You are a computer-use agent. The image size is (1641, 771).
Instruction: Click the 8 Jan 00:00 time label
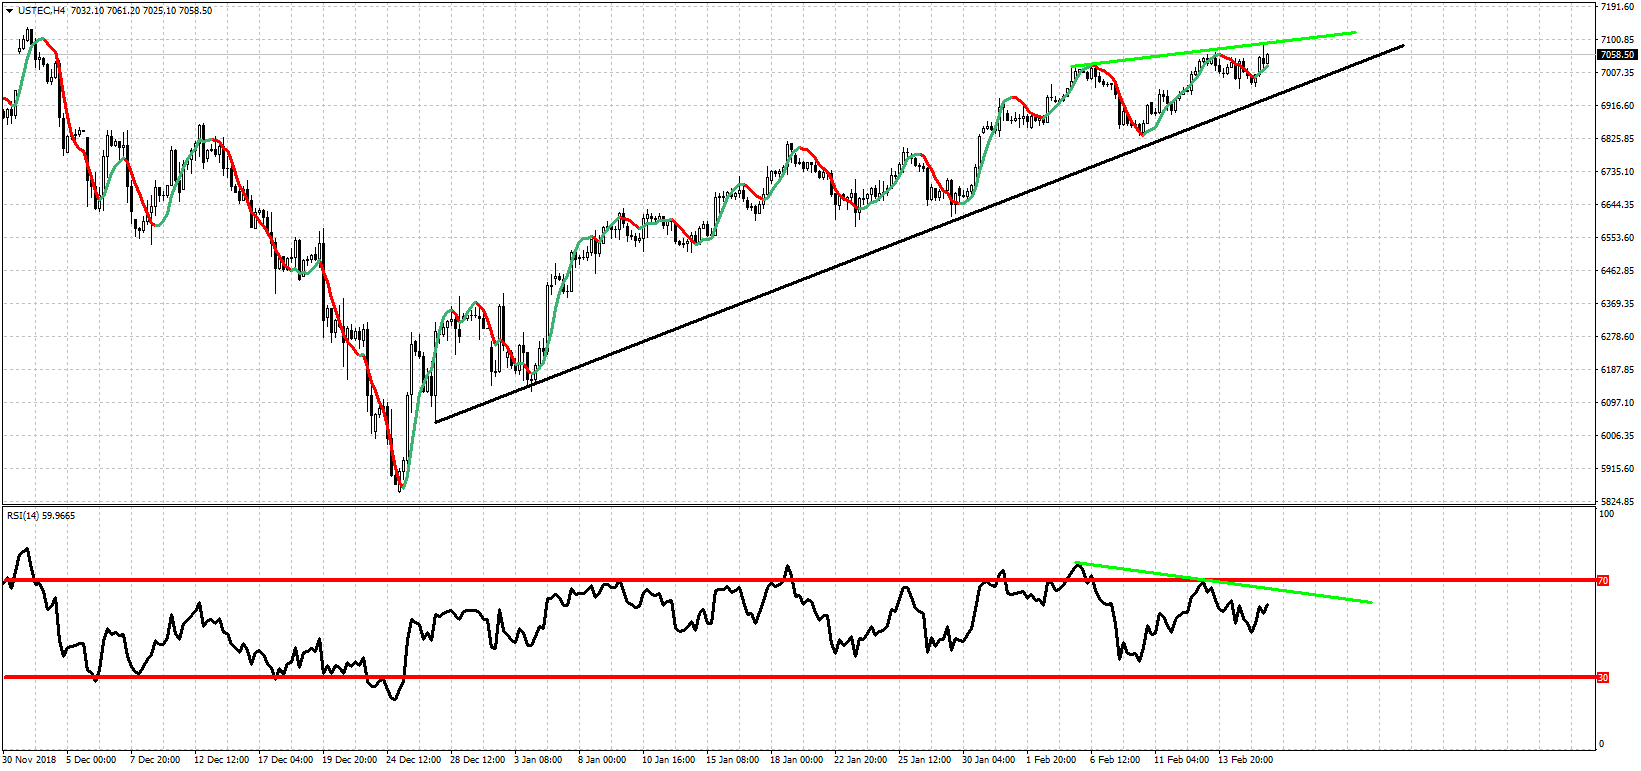(602, 760)
